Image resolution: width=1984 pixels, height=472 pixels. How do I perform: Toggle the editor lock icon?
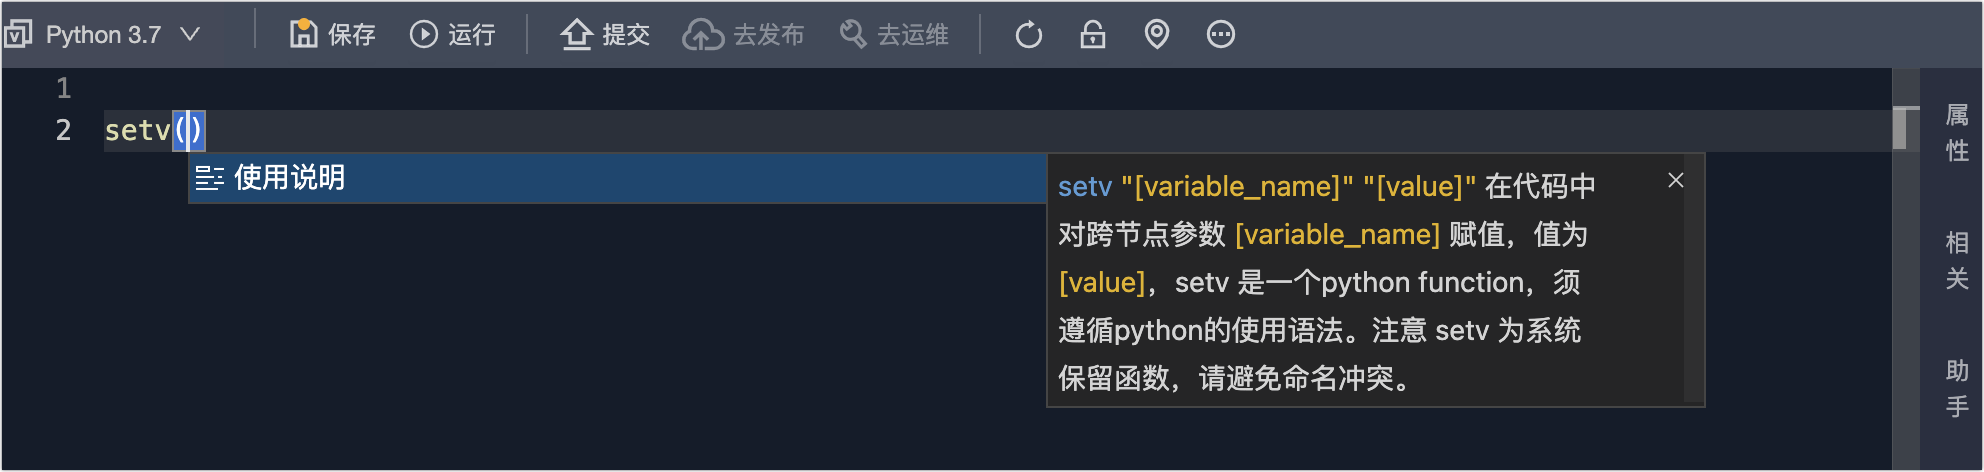click(1092, 35)
